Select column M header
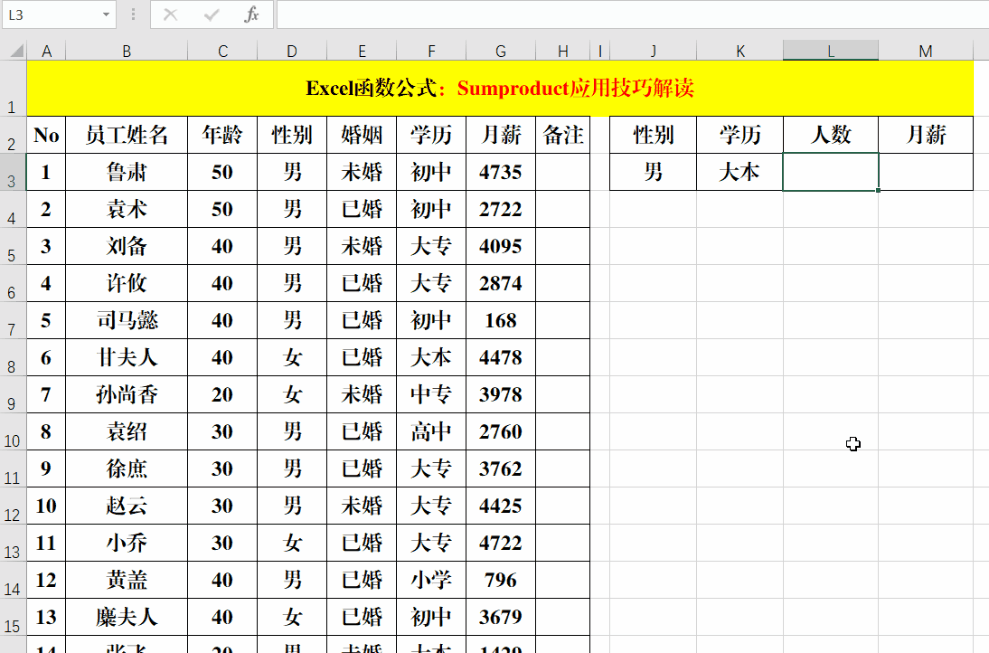 pyautogui.click(x=926, y=51)
